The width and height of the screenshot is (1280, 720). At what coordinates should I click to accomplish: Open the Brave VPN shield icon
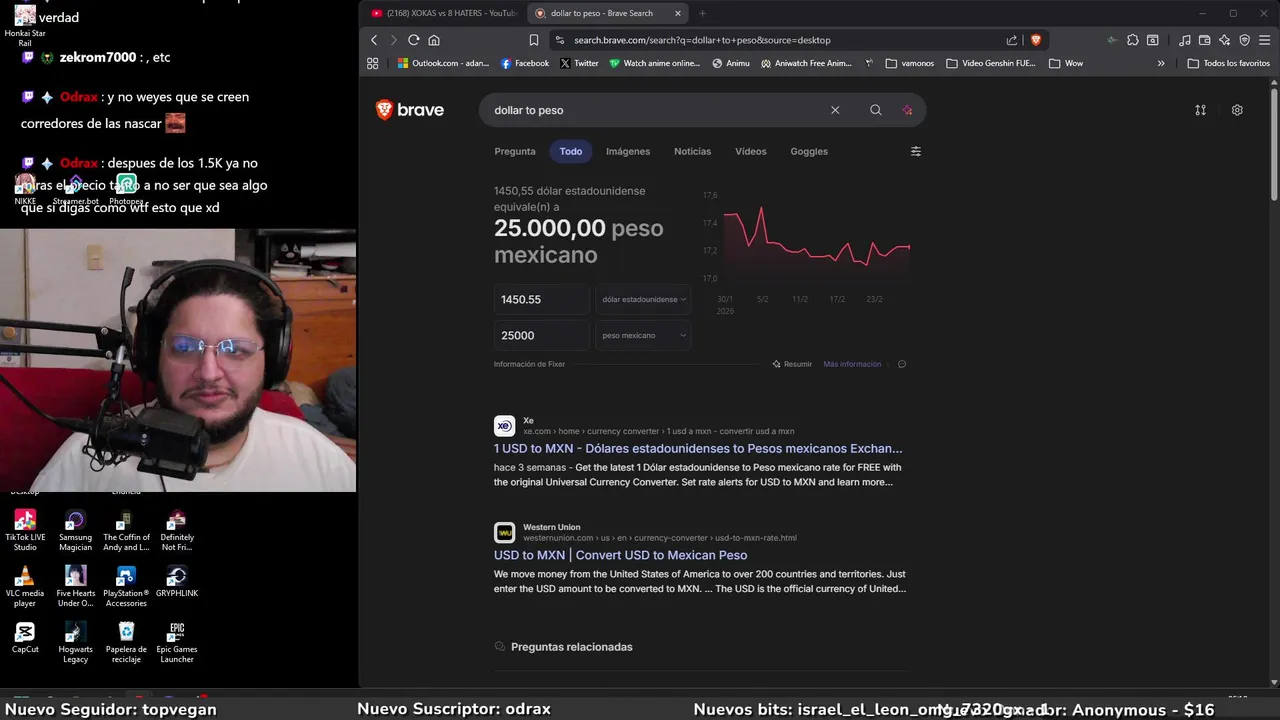pos(1245,40)
